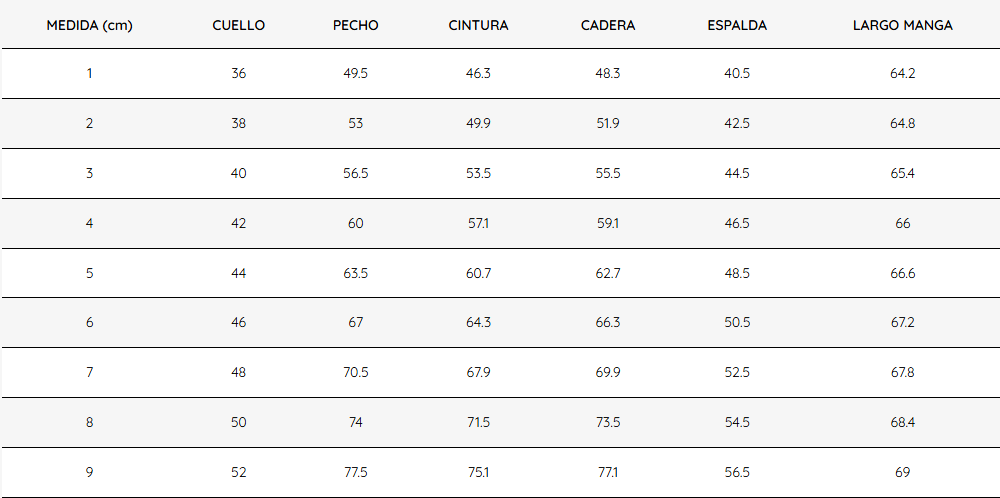Viewport: 1000px width, 498px height.
Task: Select the CUELLO column header
Action: (x=238, y=26)
